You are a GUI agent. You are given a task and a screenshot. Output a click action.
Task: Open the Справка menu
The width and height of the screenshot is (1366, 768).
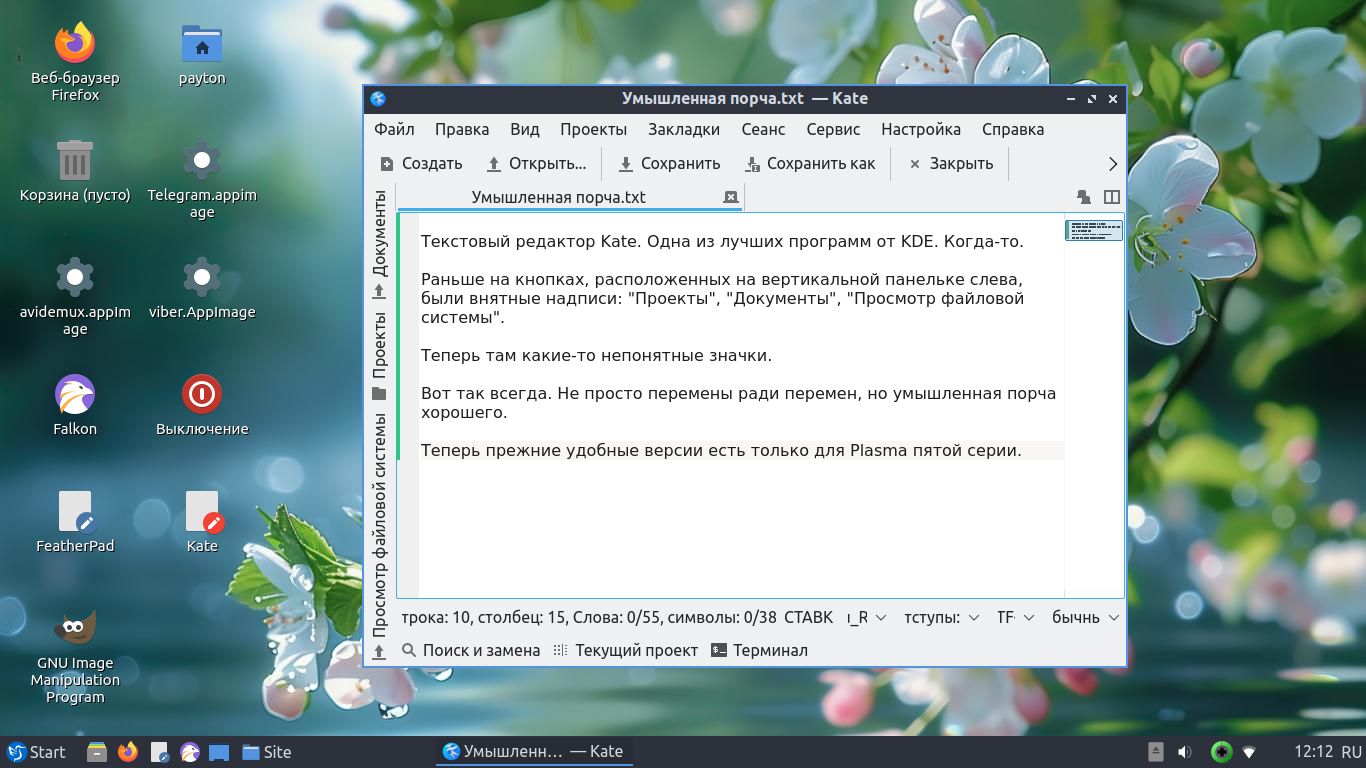tap(1013, 129)
